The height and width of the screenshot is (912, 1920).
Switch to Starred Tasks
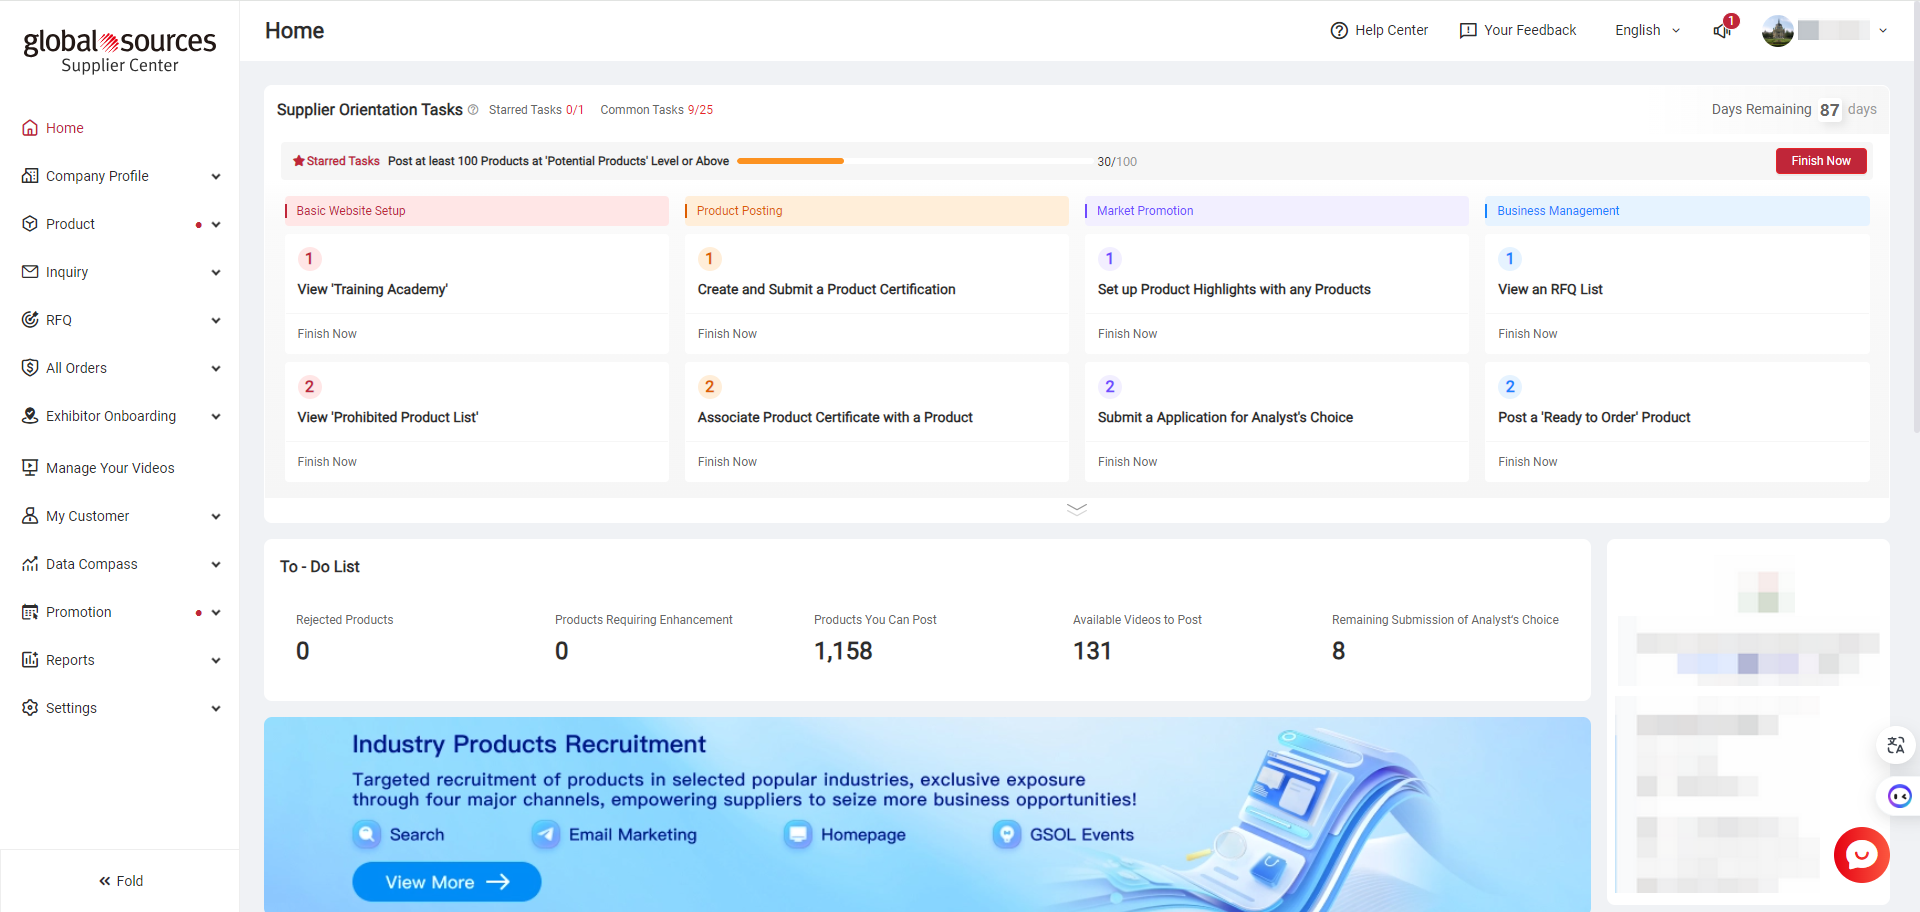536,110
